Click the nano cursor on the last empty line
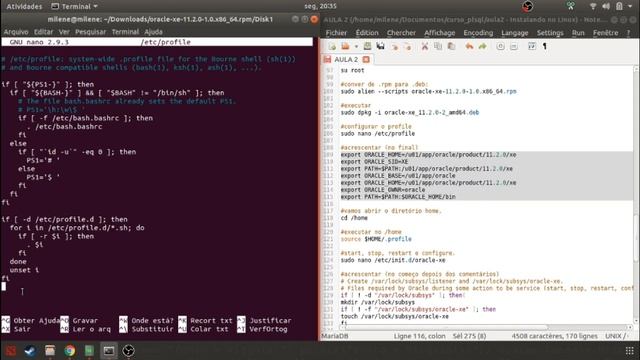The height and width of the screenshot is (360, 640). [4, 286]
